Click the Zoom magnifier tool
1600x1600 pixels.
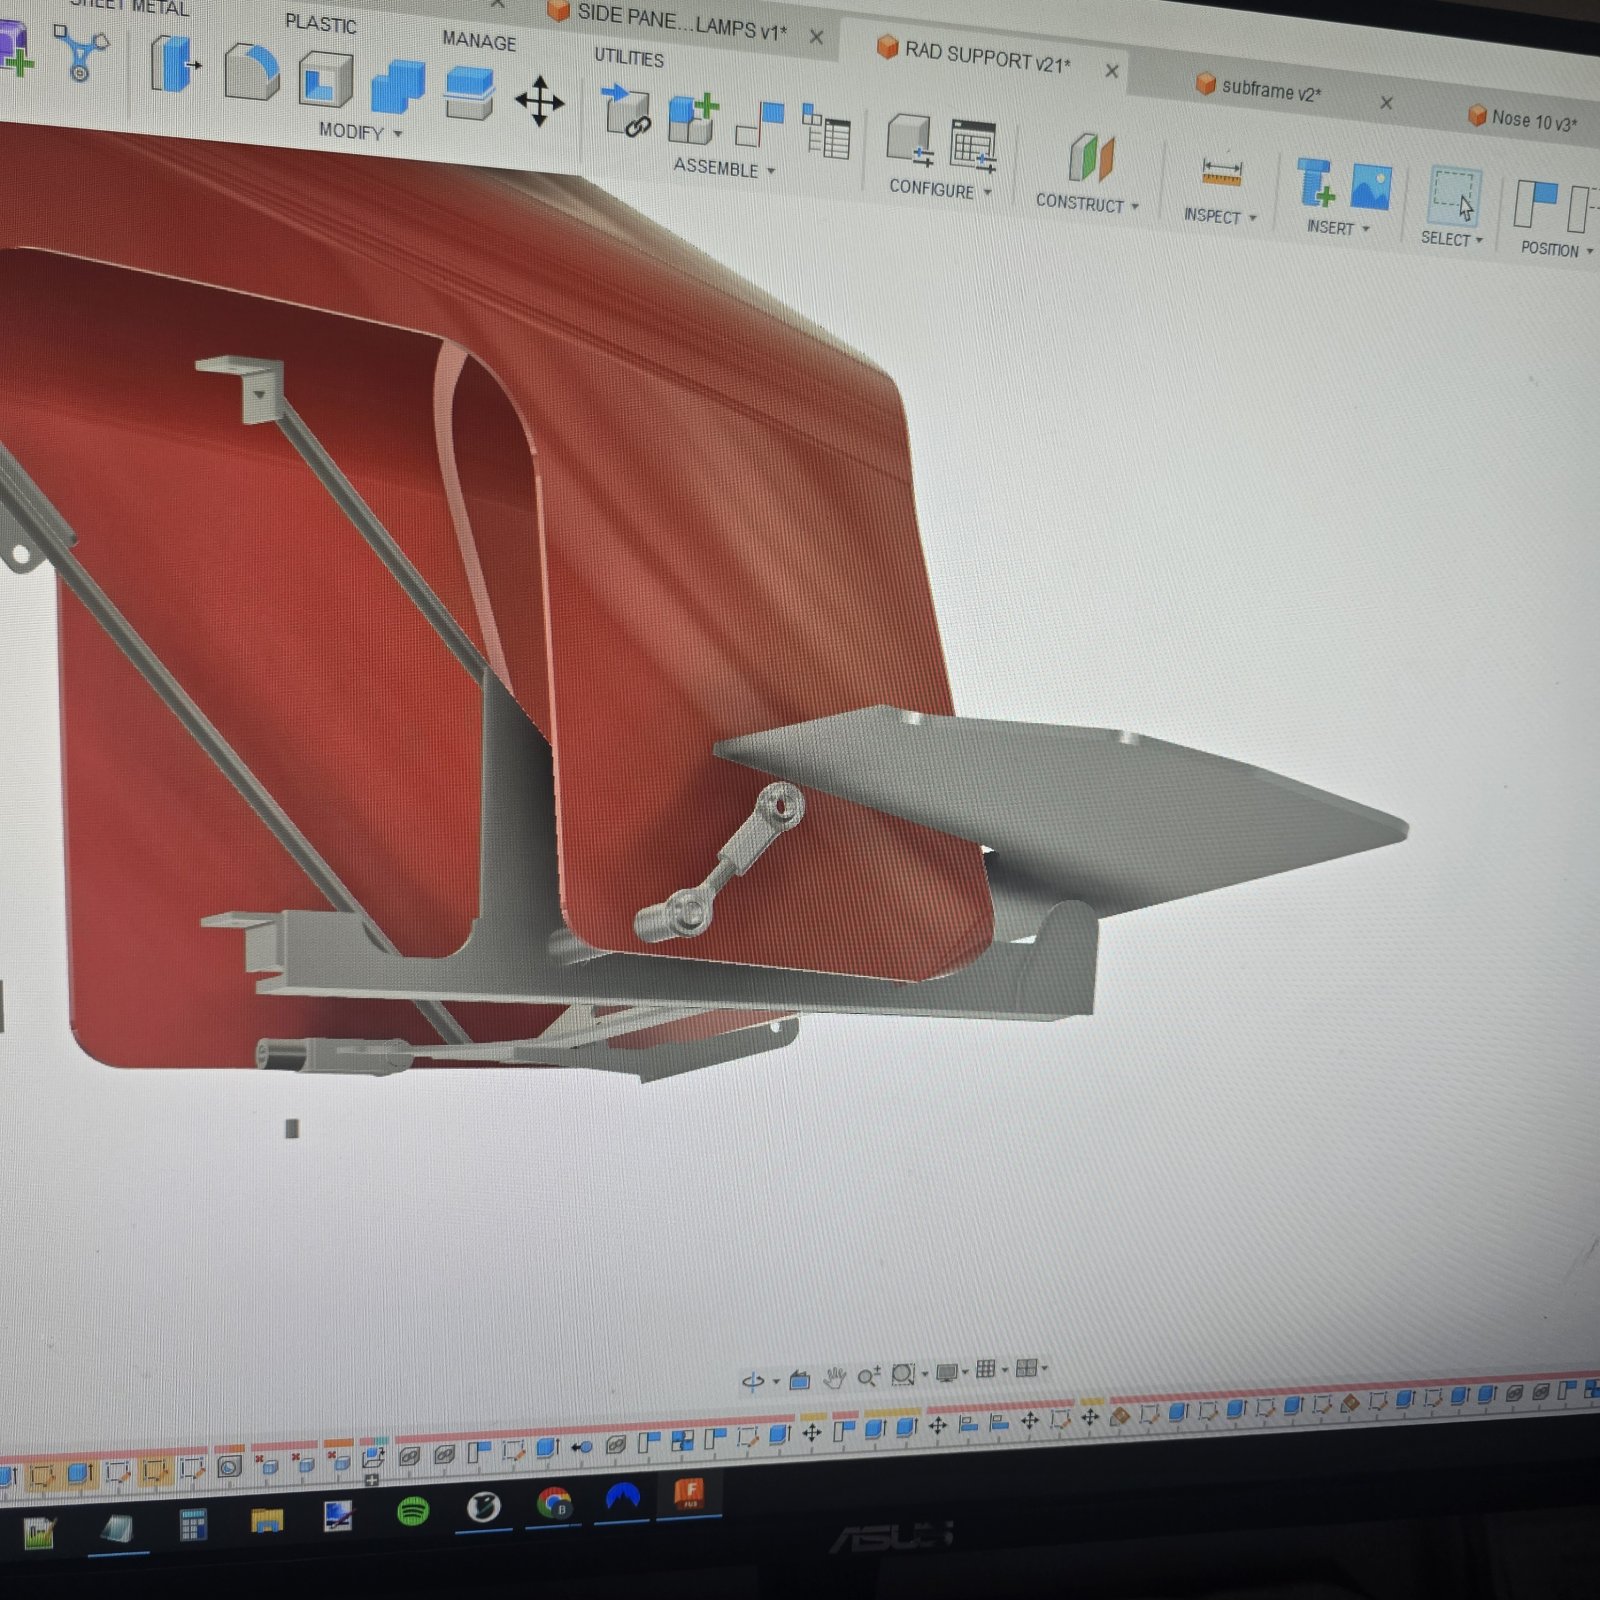(867, 1377)
